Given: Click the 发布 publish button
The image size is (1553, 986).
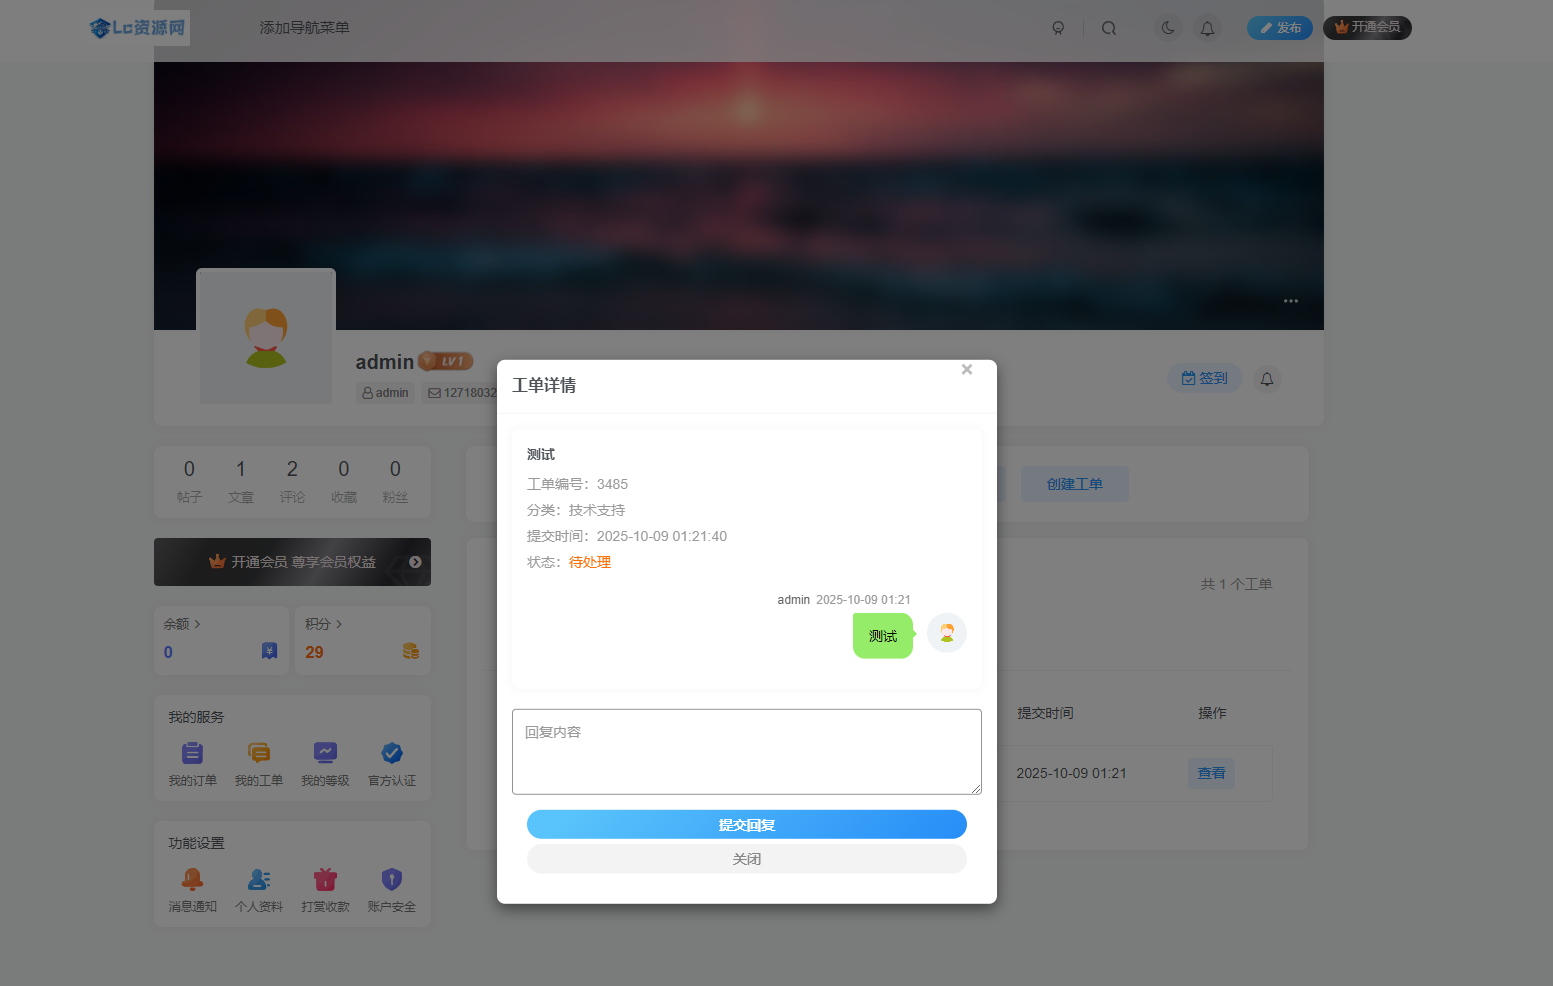Looking at the screenshot, I should pos(1279,28).
